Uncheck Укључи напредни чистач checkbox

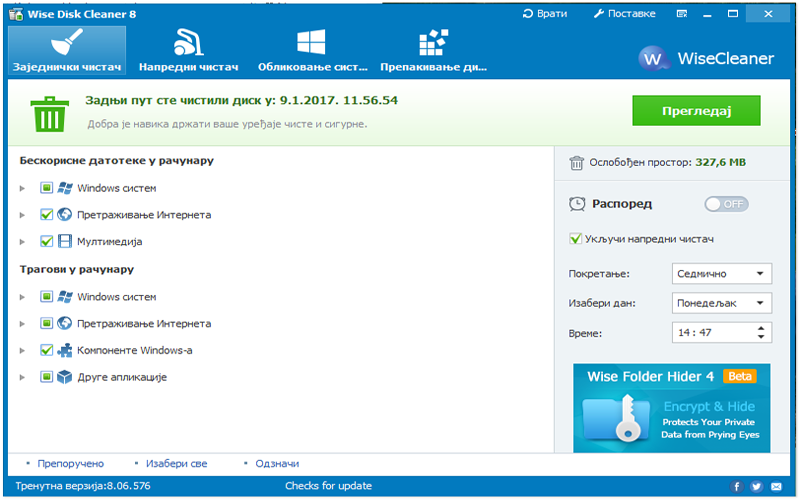575,239
